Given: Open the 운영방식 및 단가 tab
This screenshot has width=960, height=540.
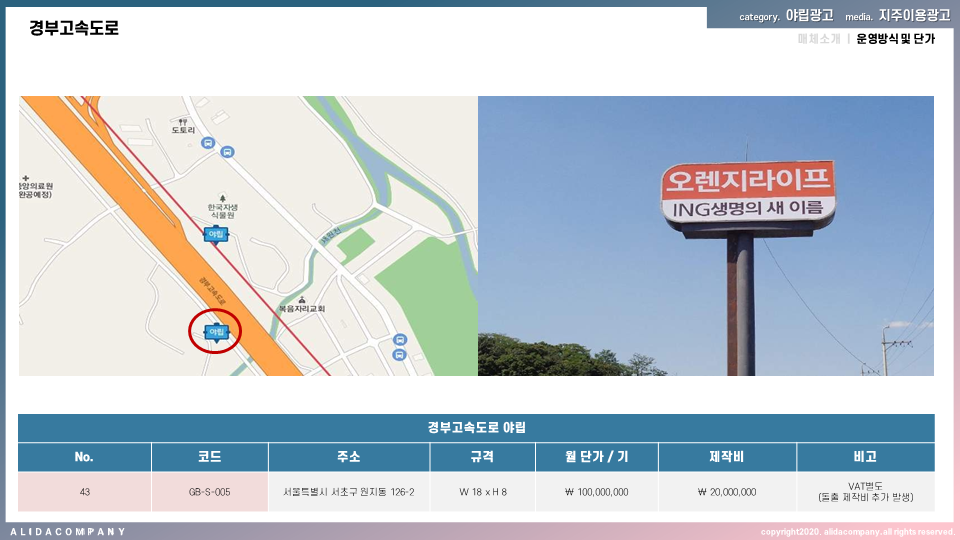Looking at the screenshot, I should point(895,40).
